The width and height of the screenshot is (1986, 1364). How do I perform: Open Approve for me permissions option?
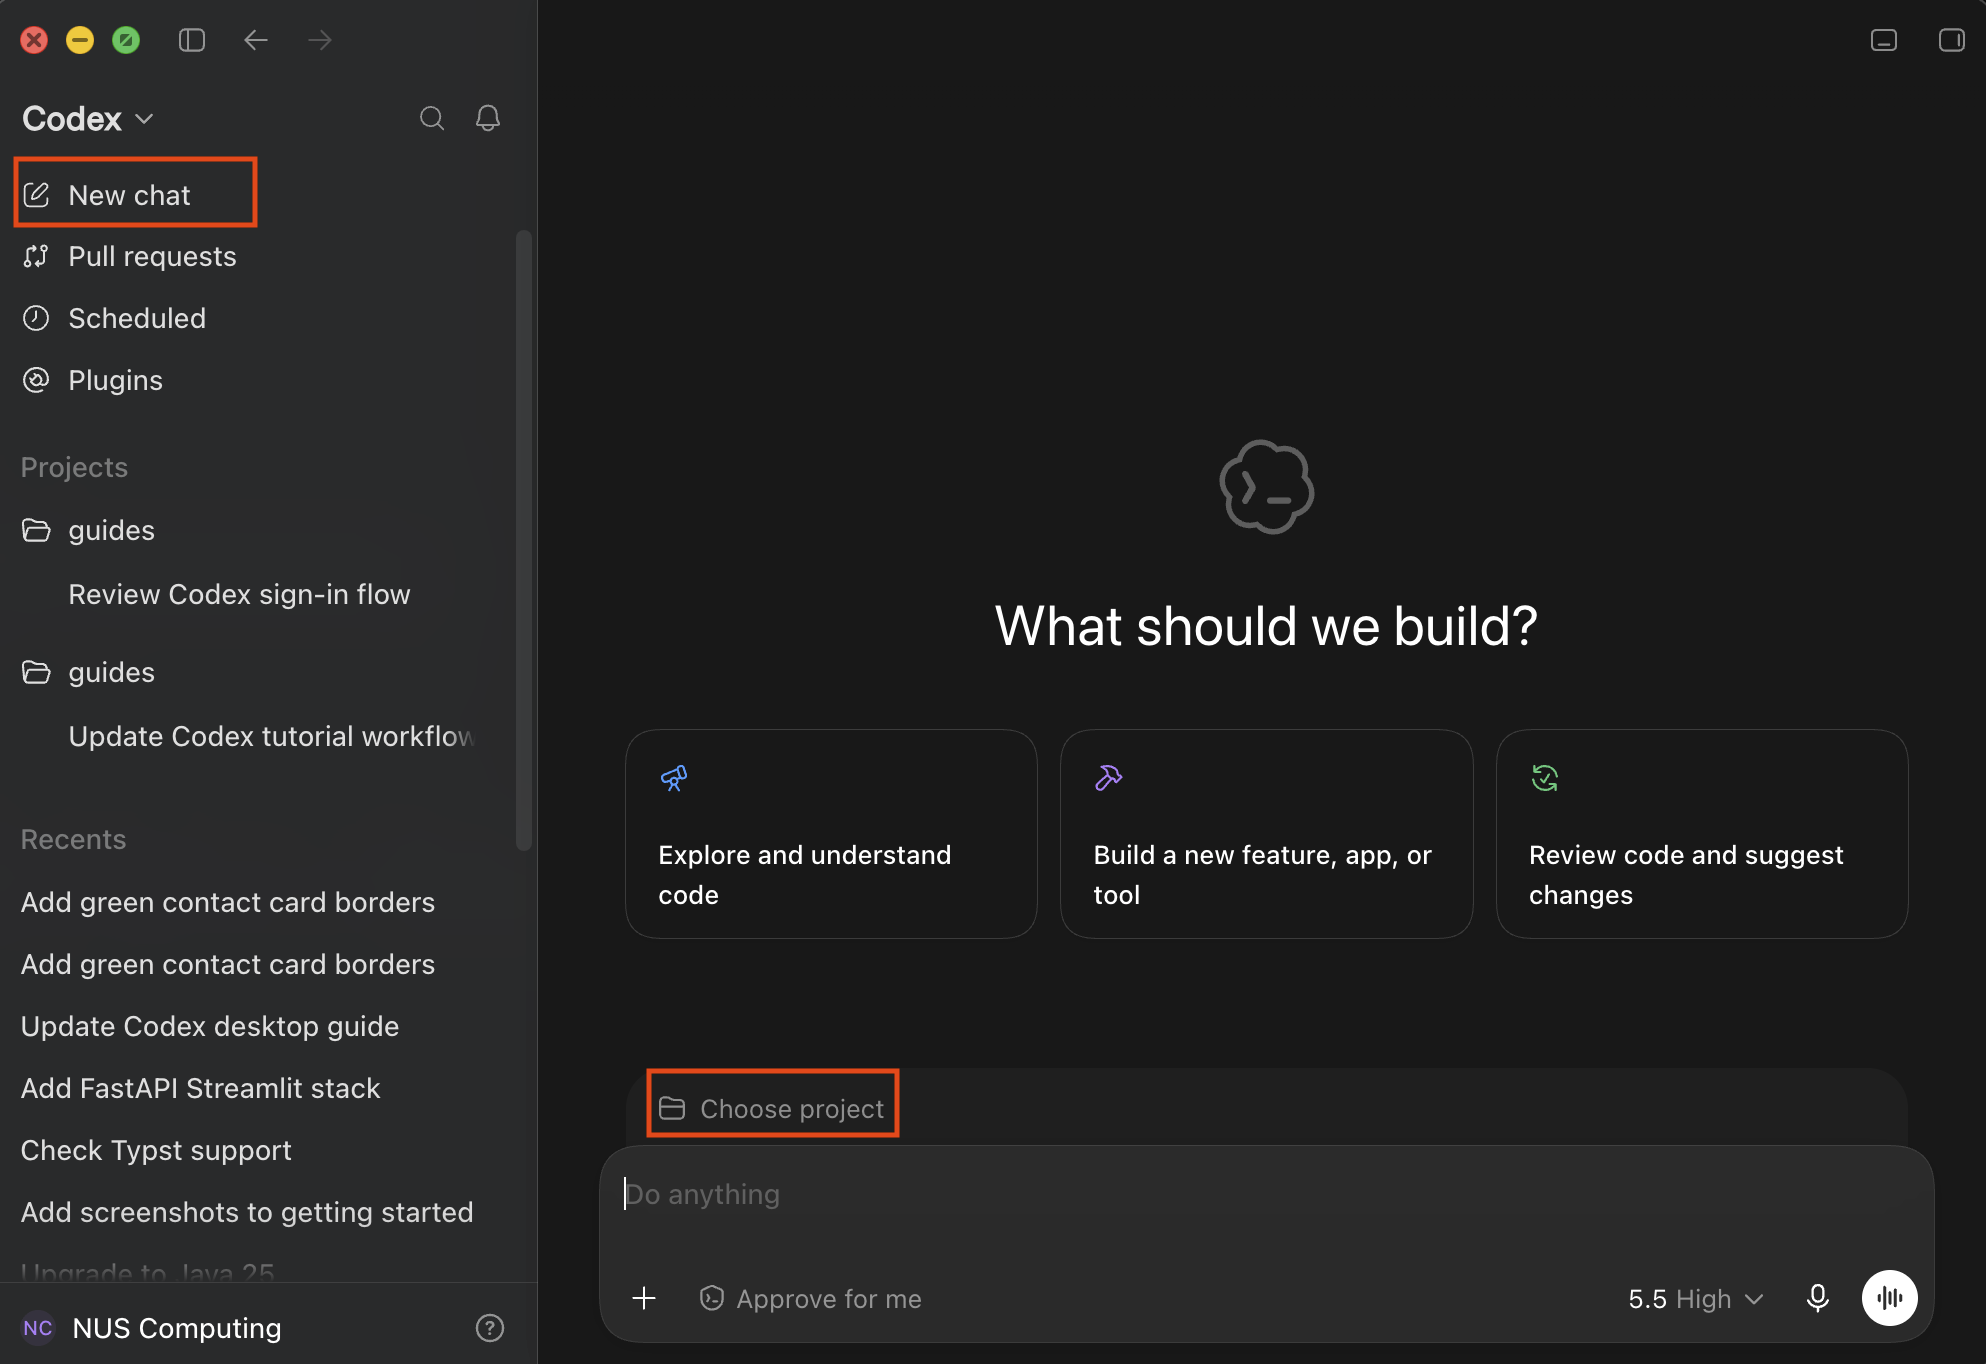tap(810, 1298)
